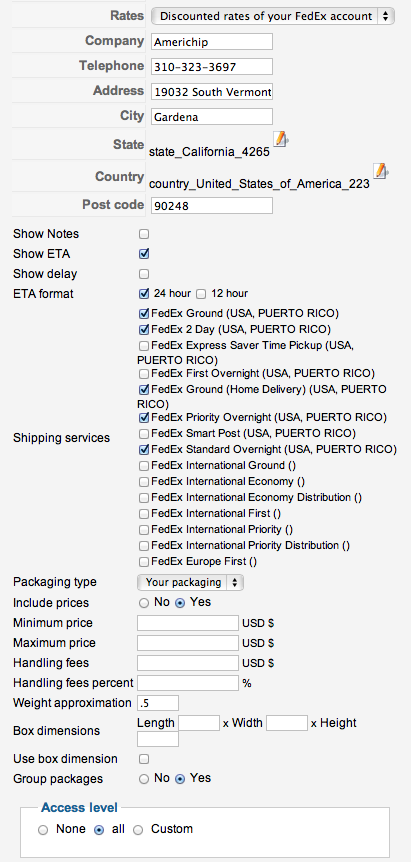
Task: Tick the Show delay checkbox
Action: [144, 274]
